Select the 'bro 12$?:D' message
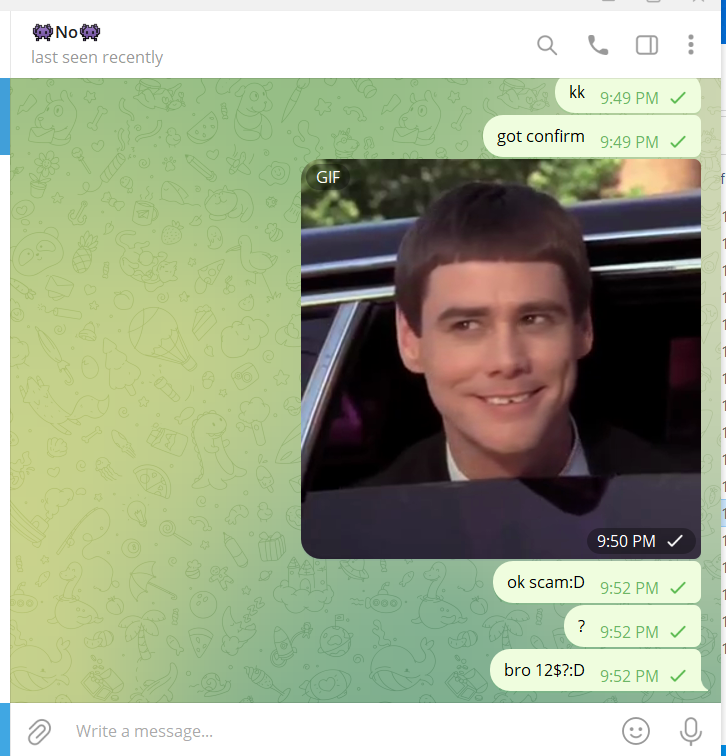 pyautogui.click(x=595, y=670)
